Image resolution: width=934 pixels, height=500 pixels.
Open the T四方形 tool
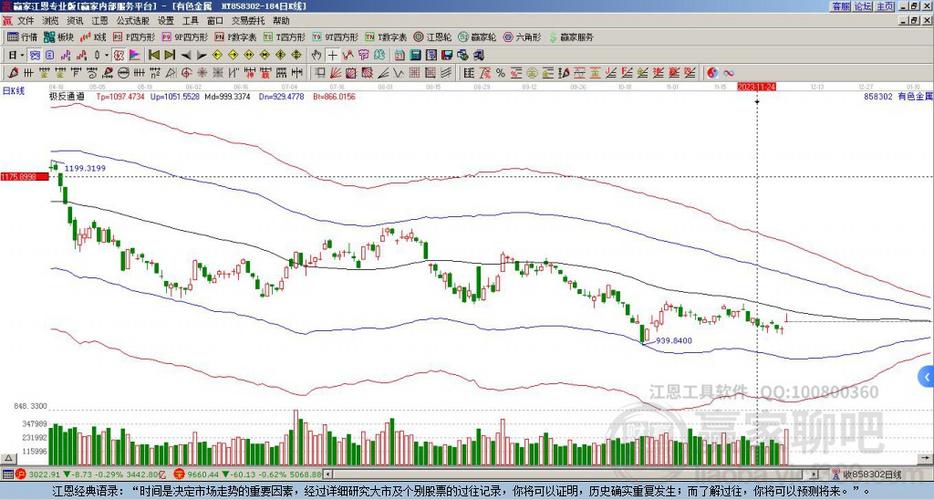click(284, 37)
